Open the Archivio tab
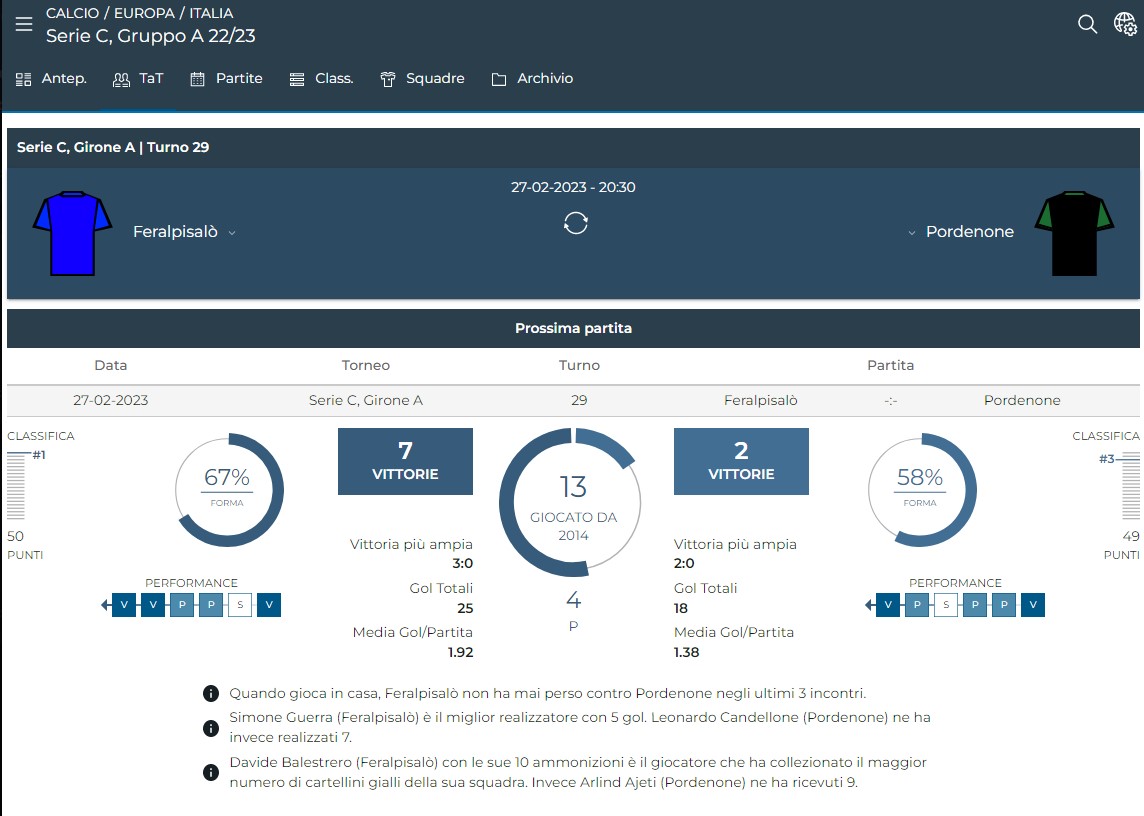This screenshot has width=1144, height=816. pyautogui.click(x=533, y=79)
